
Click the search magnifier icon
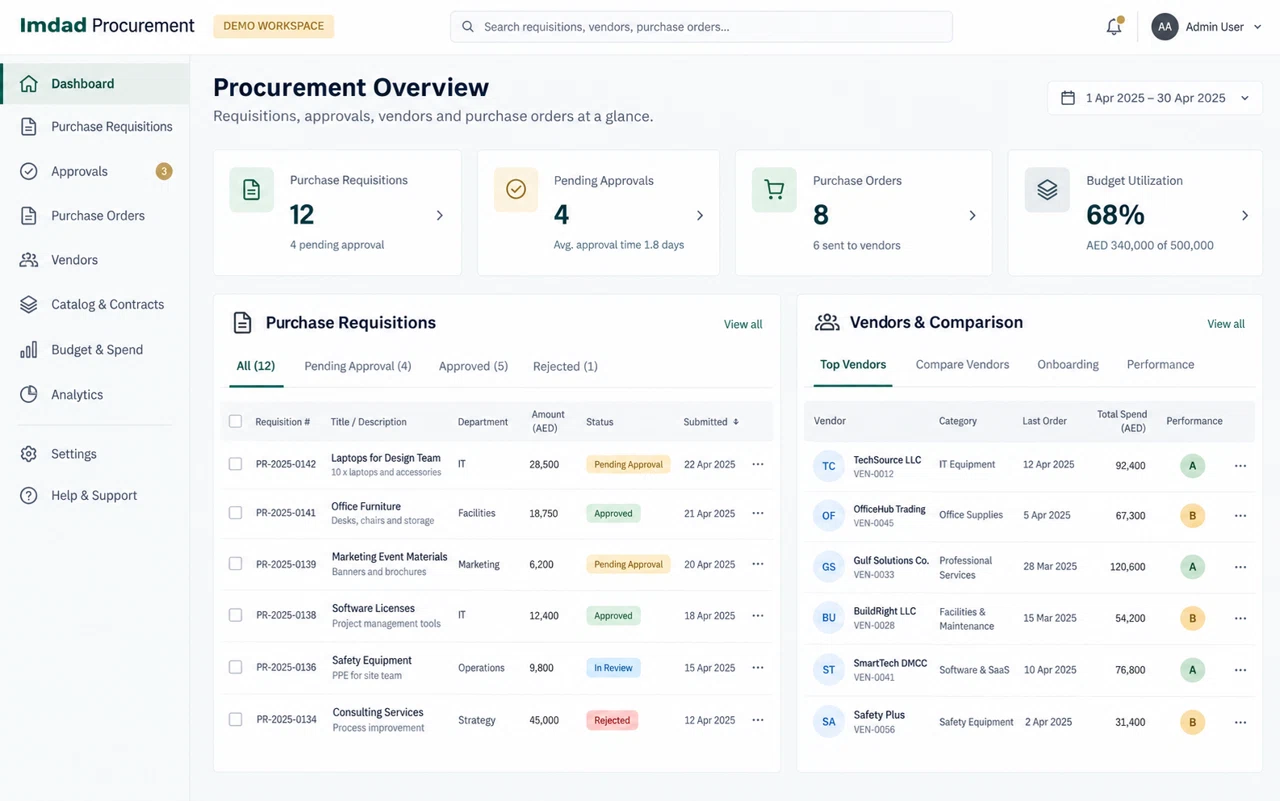[468, 27]
